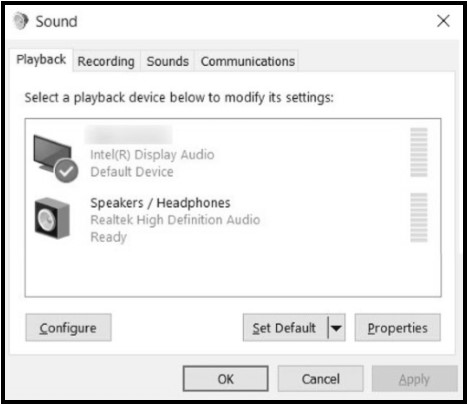Viewport: 468px width, 405px height.
Task: Click the volume level meter beside Display Audio
Action: click(x=419, y=152)
